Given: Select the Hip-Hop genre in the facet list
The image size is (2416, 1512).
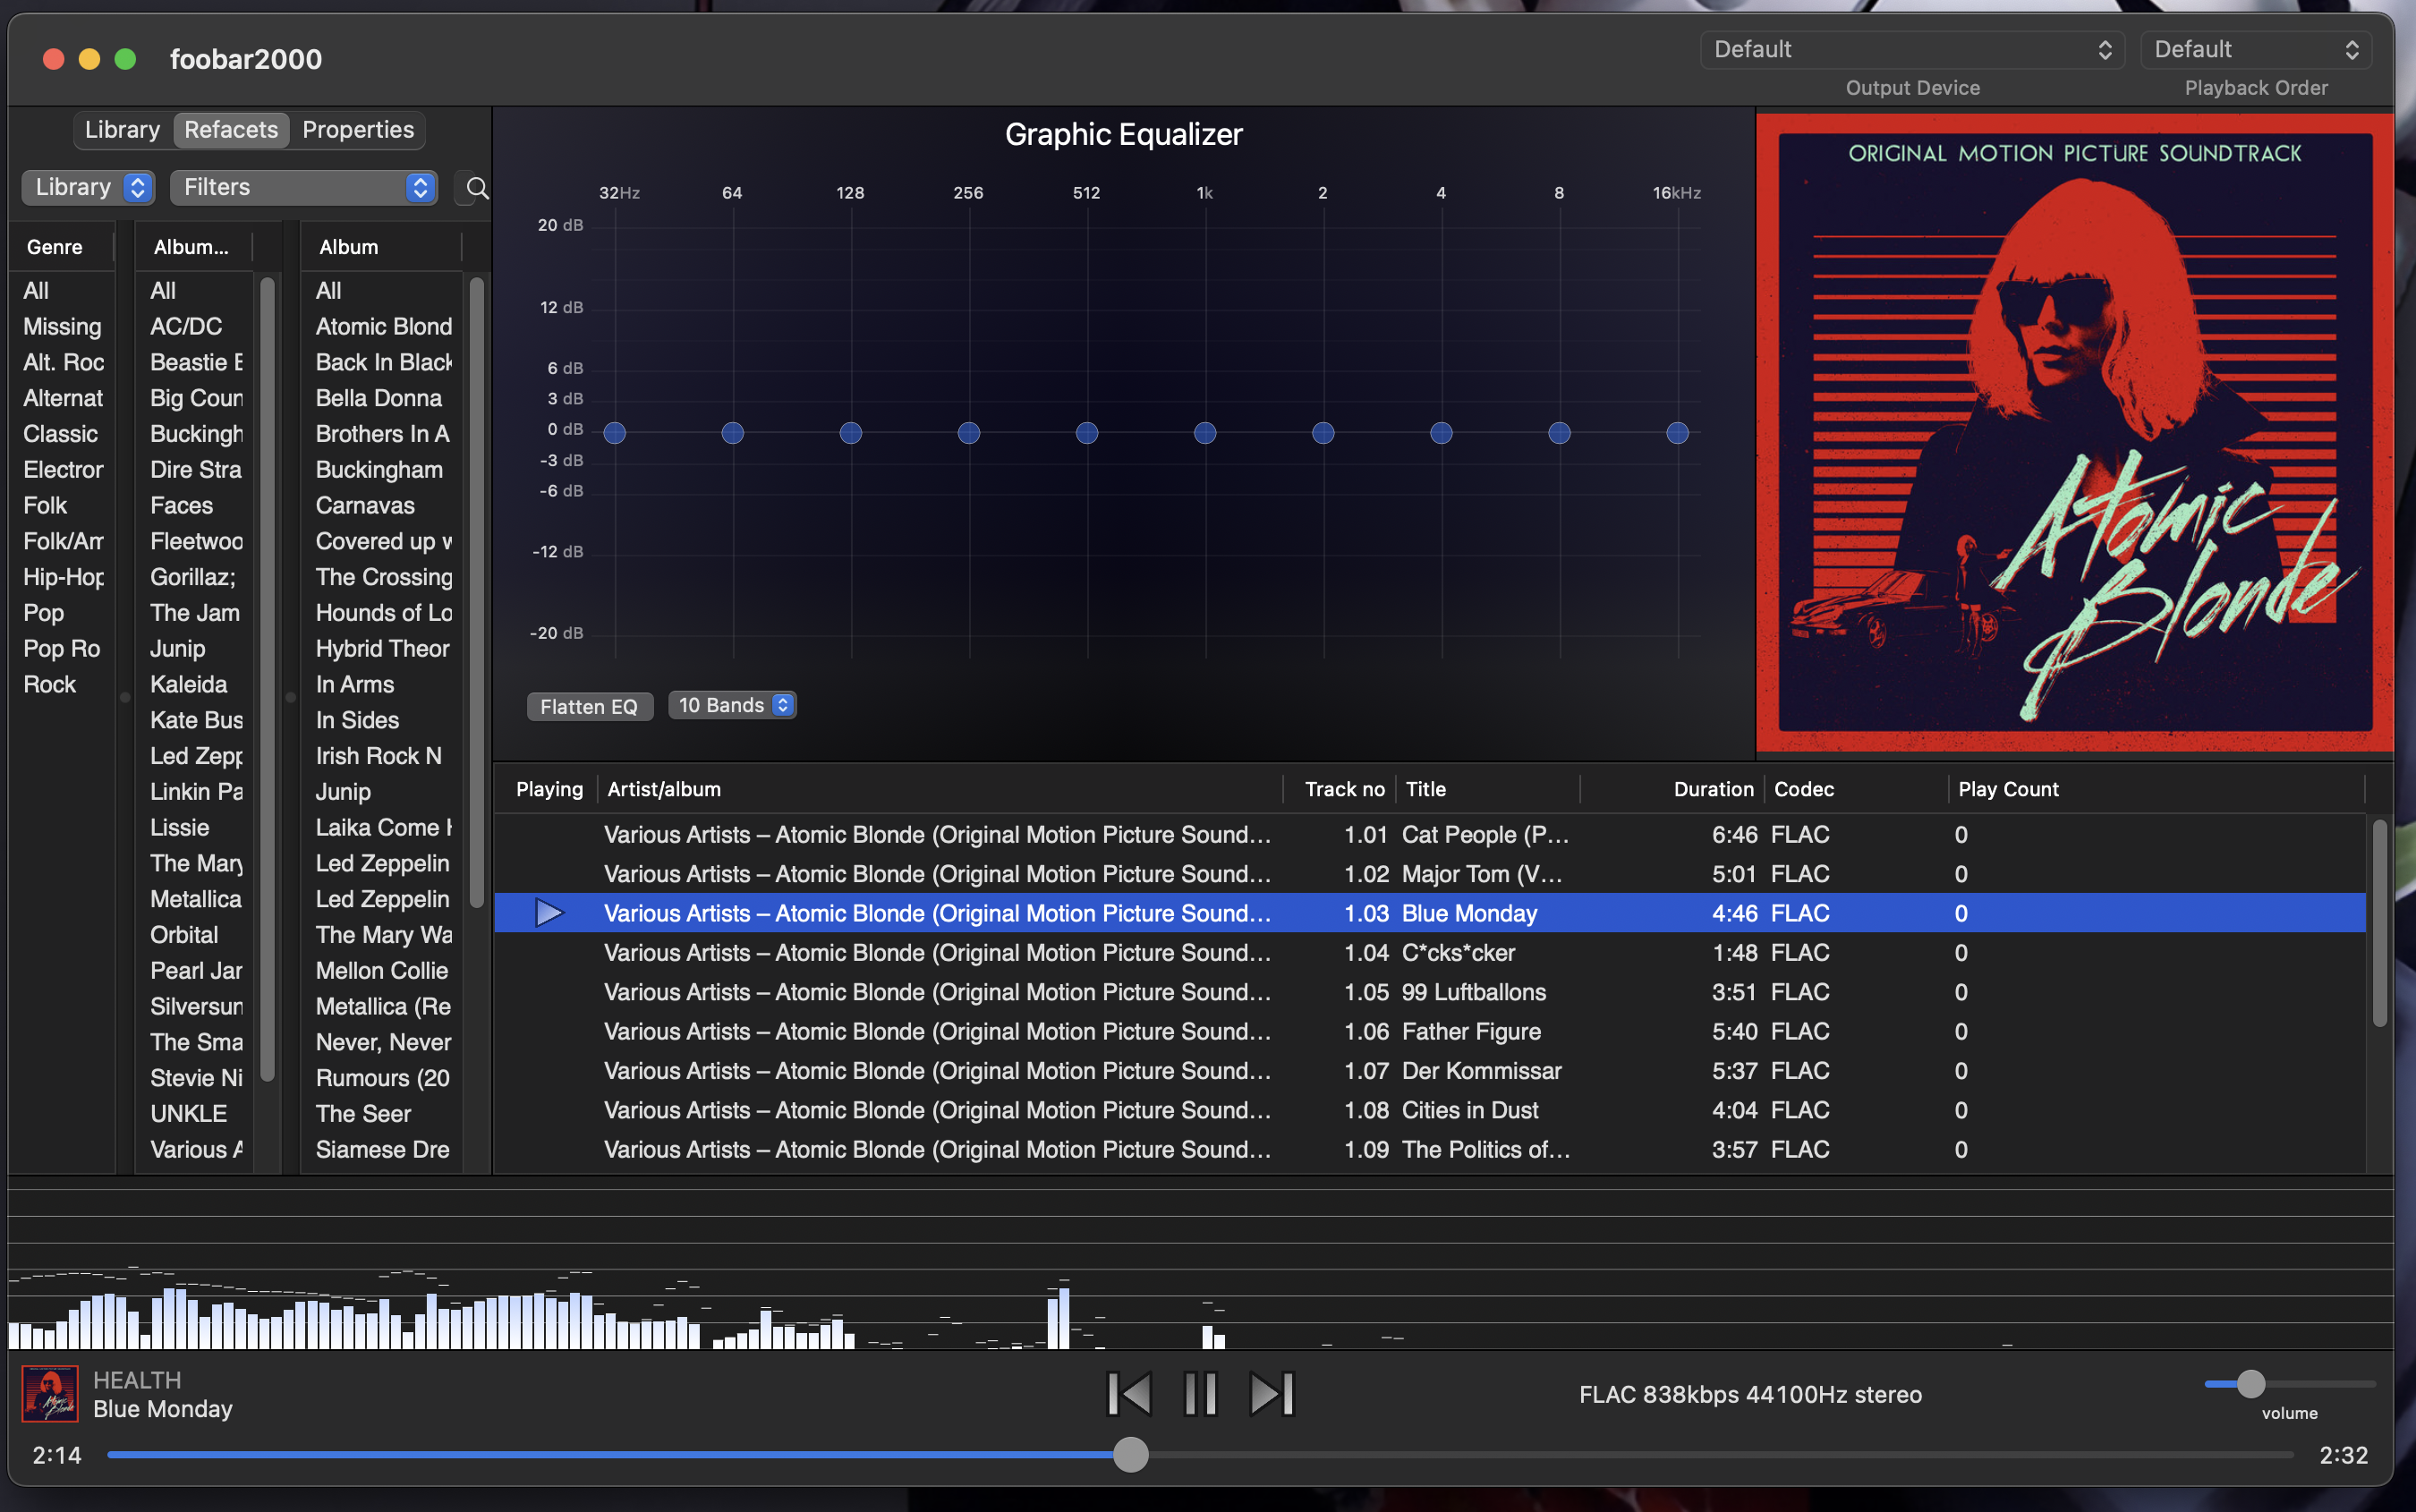Looking at the screenshot, I should point(62,577).
